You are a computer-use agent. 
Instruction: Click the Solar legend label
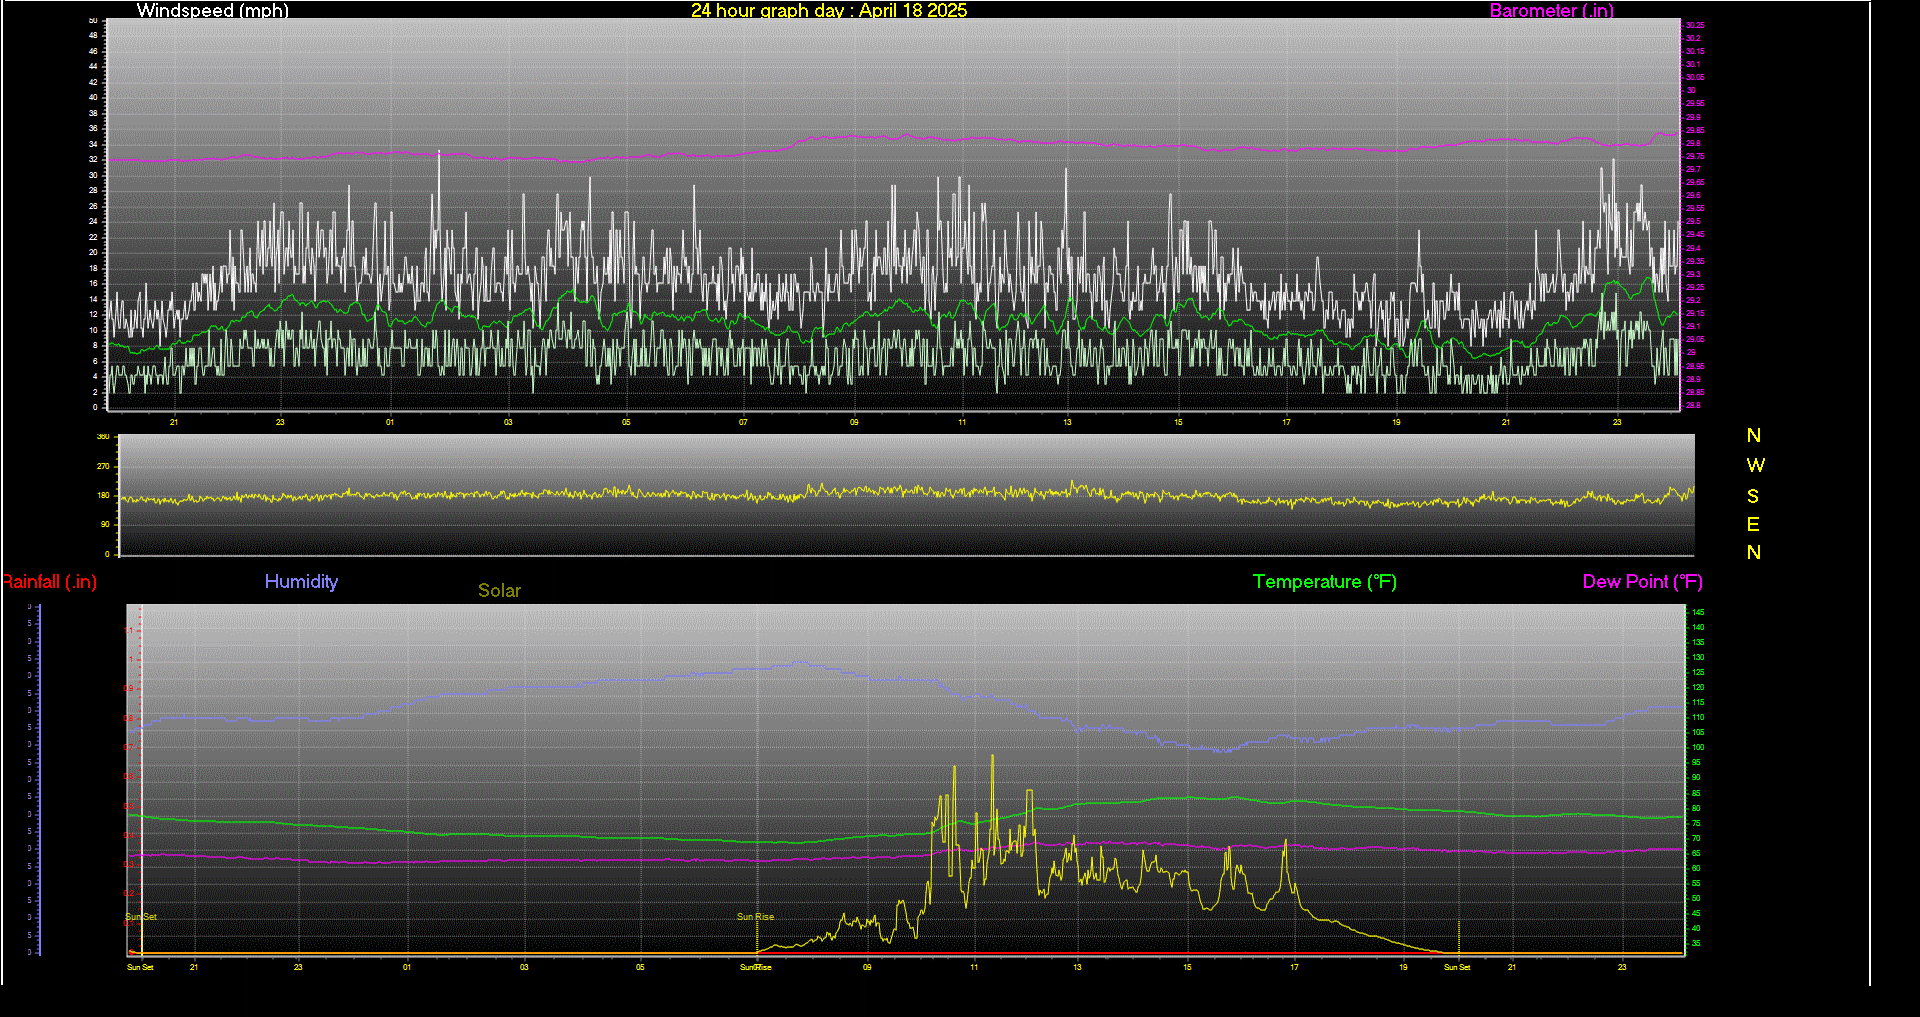pyautogui.click(x=499, y=591)
